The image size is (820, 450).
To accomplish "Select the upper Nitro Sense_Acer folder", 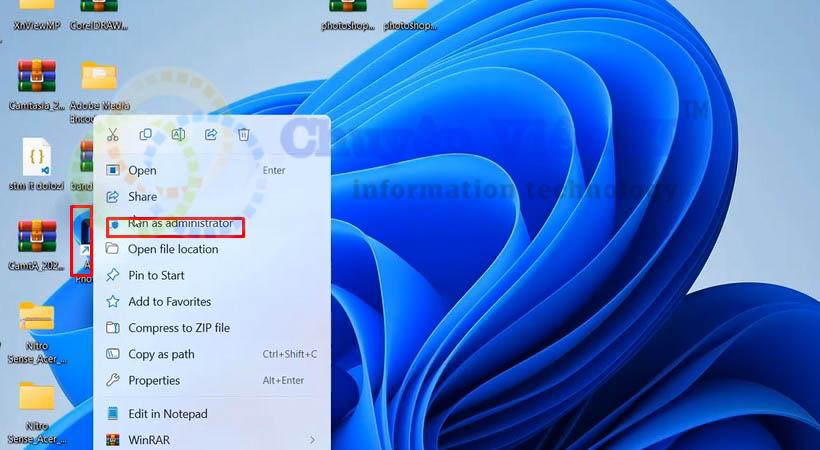I will pos(37,332).
